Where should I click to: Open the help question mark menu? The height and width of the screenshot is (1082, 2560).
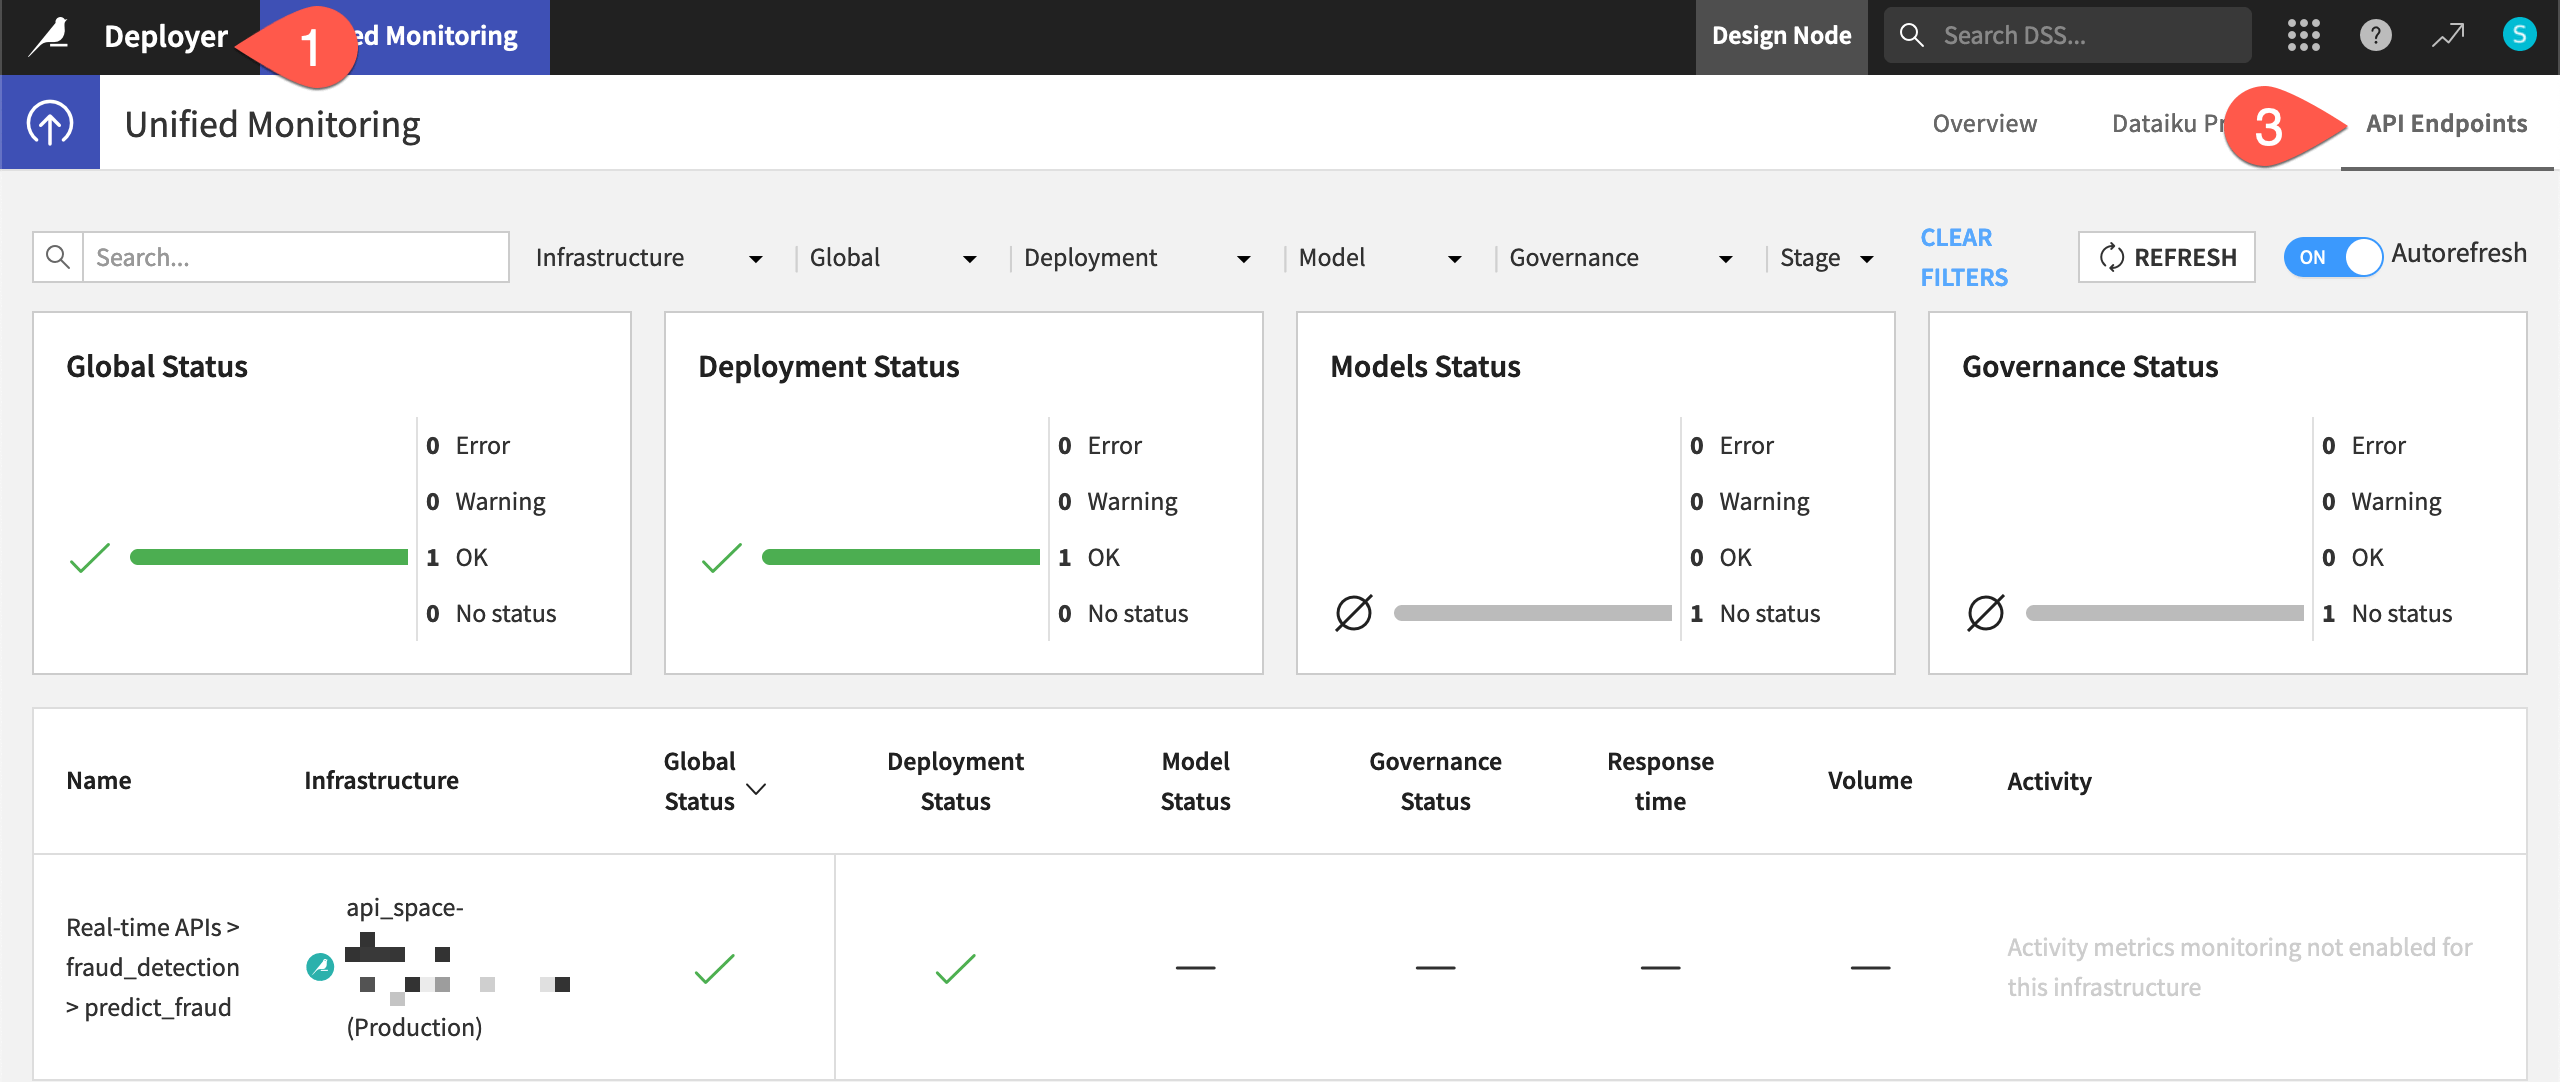[x=2375, y=36]
